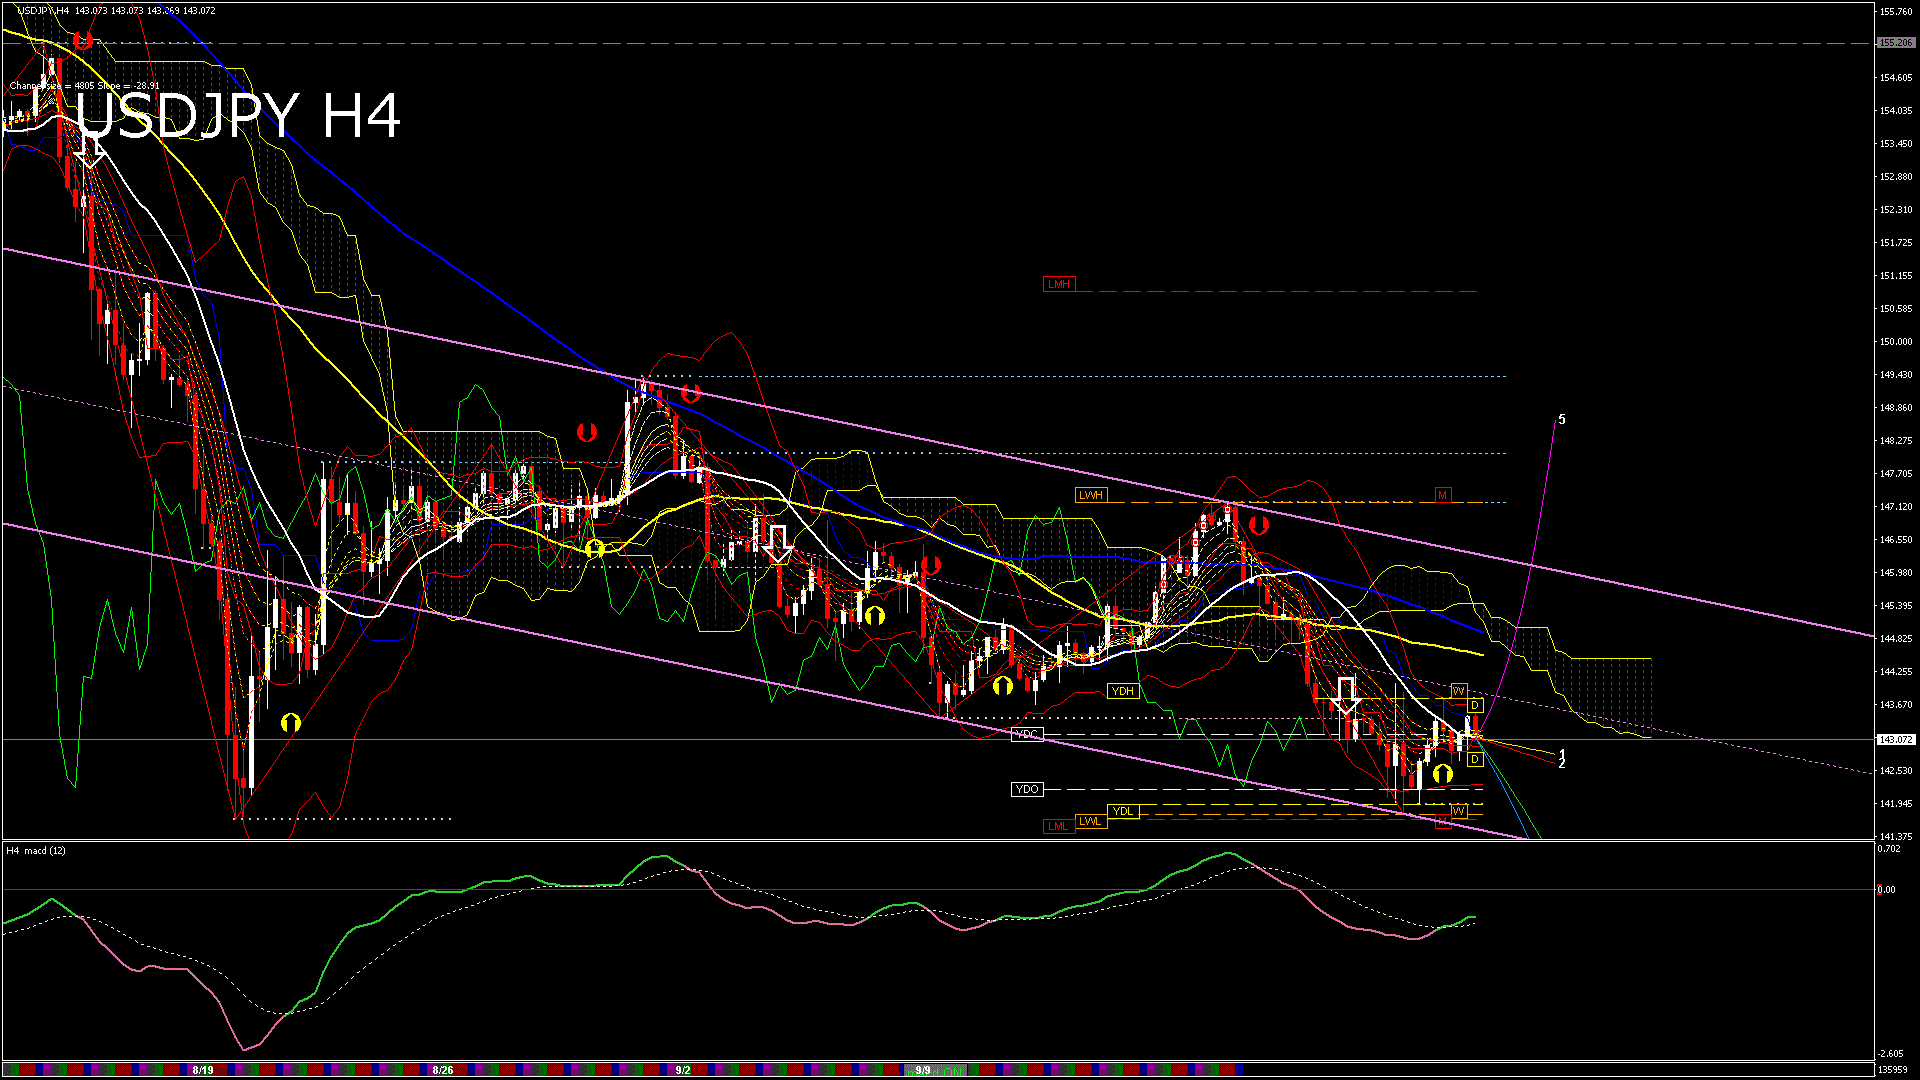Click the YDC label box
1920x1080 pixels.
[x=1026, y=734]
